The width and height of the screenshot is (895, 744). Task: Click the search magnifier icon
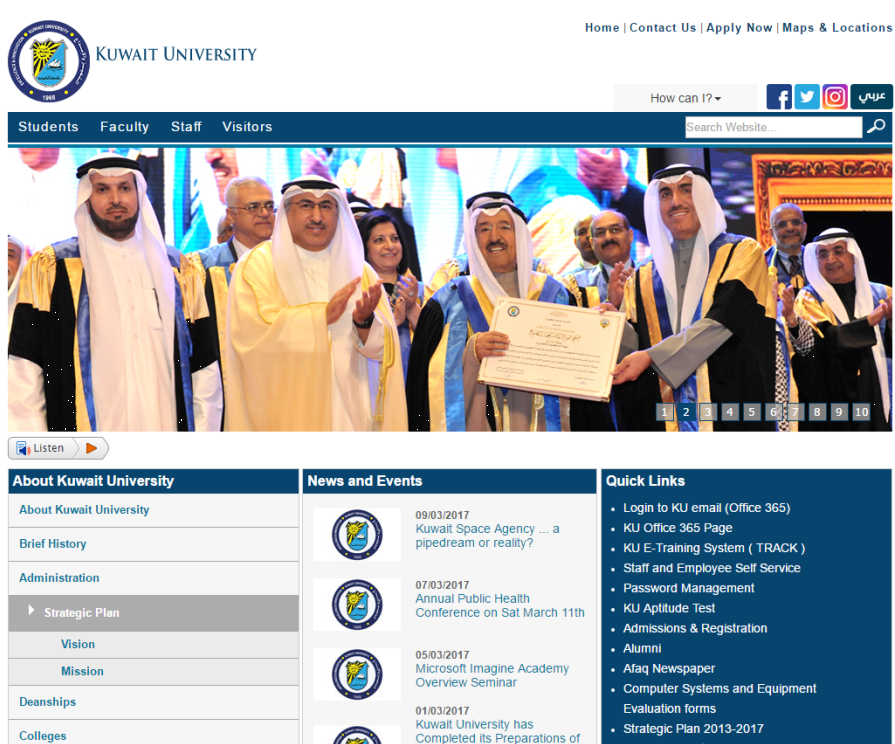click(x=876, y=126)
